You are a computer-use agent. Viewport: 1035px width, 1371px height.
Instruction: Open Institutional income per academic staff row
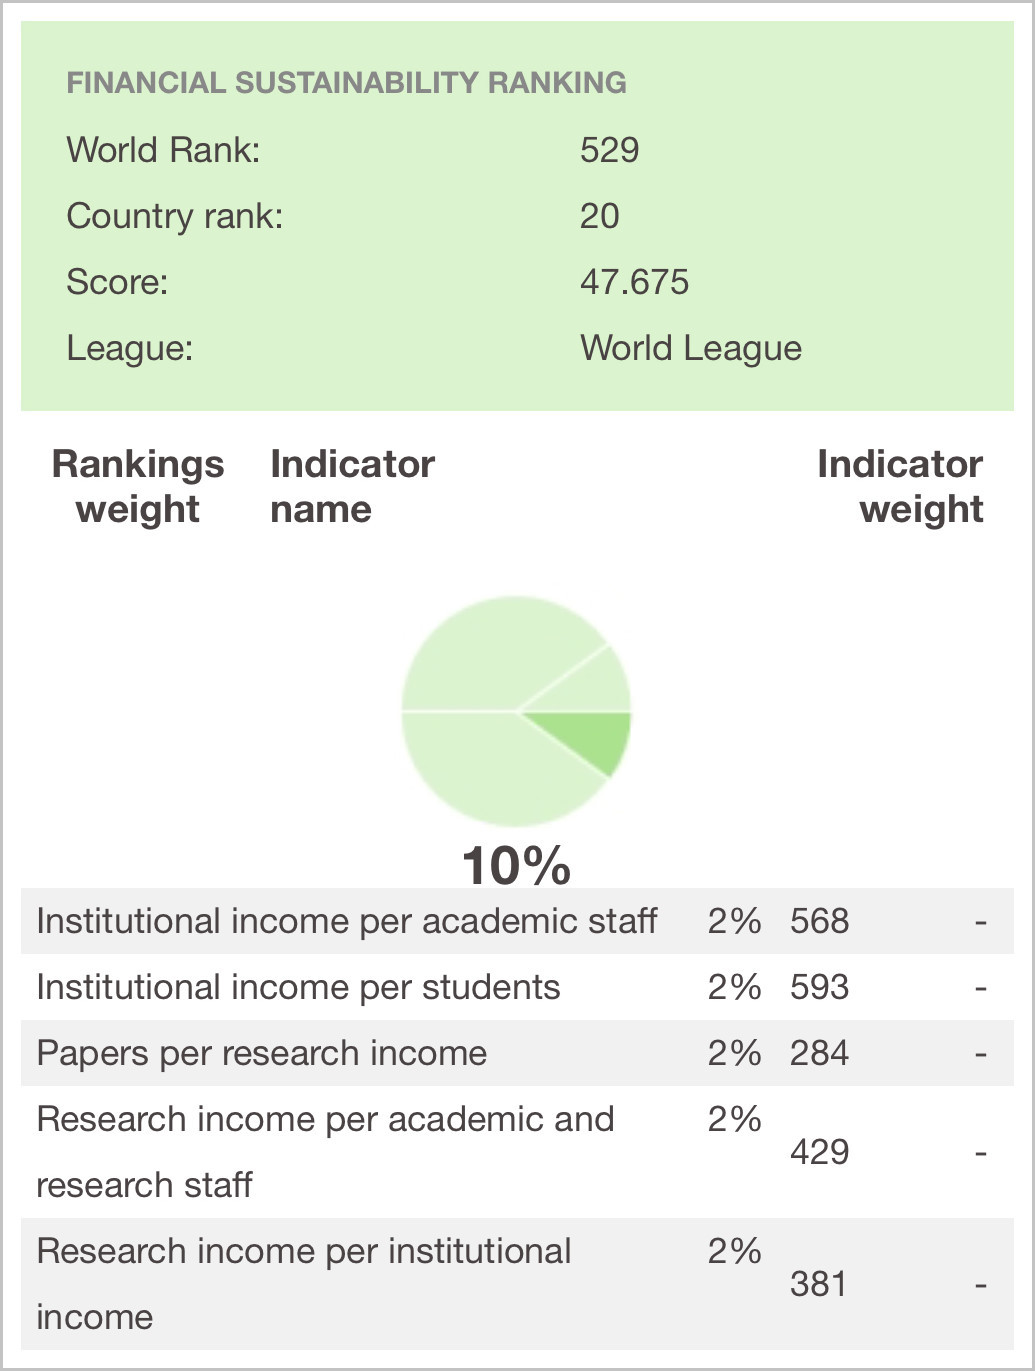coord(517,921)
